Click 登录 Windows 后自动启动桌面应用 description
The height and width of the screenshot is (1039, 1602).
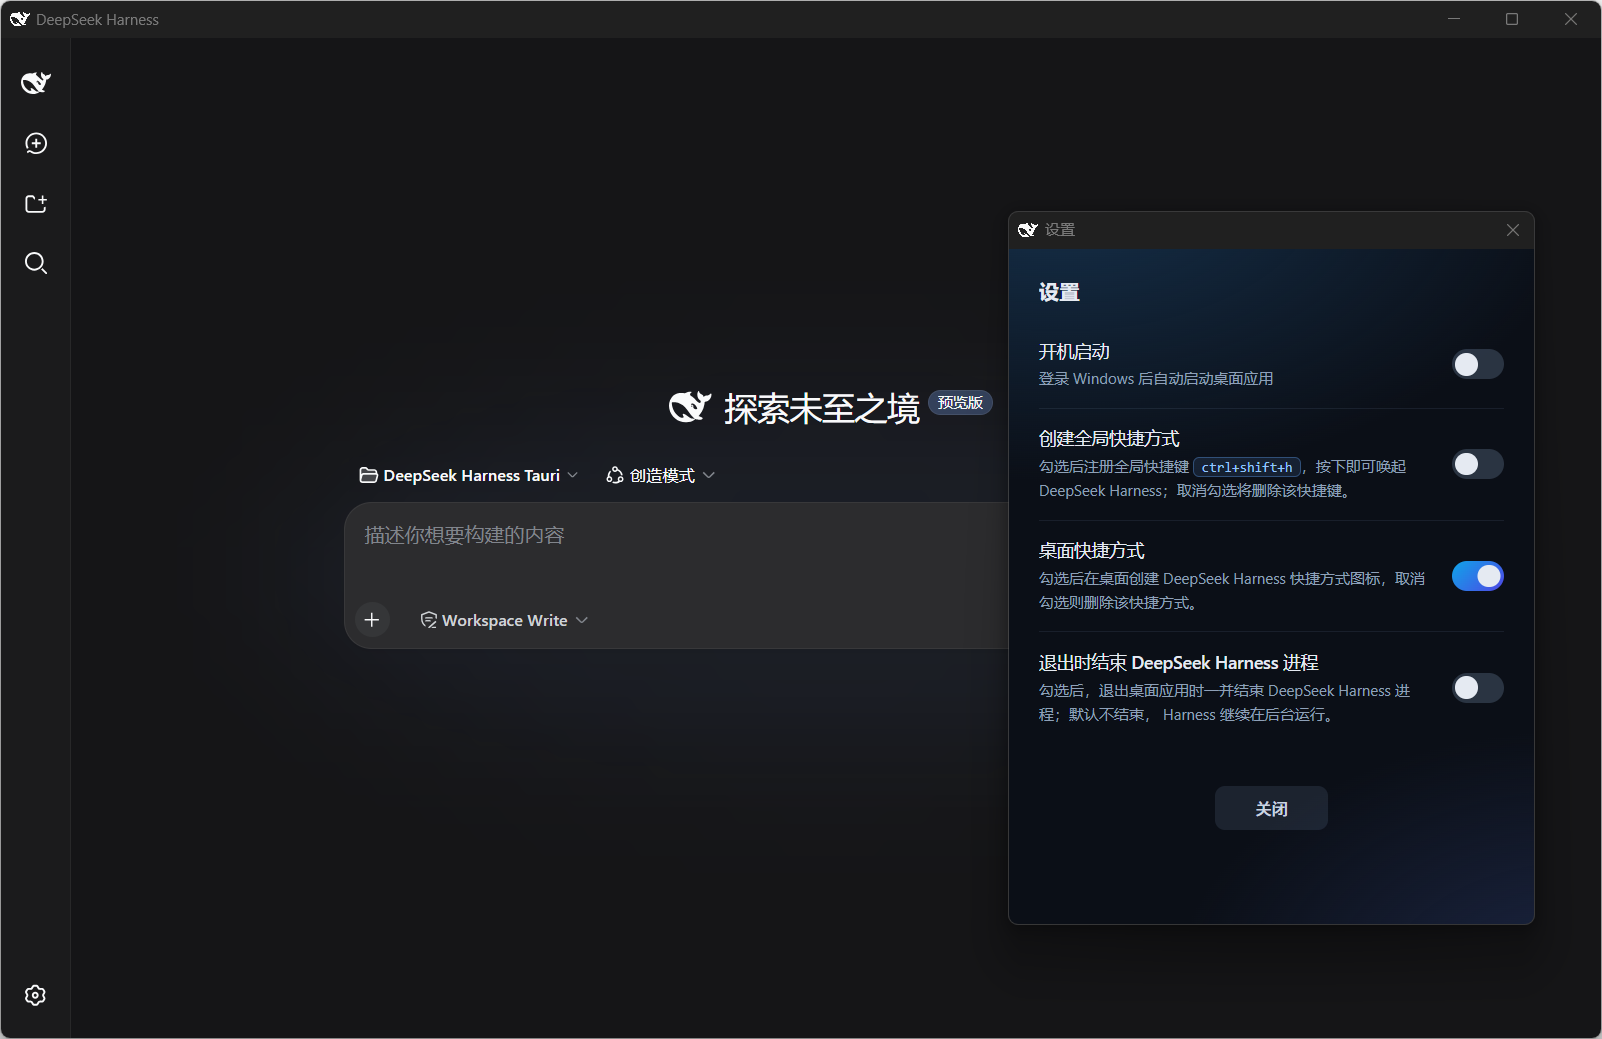point(1156,379)
